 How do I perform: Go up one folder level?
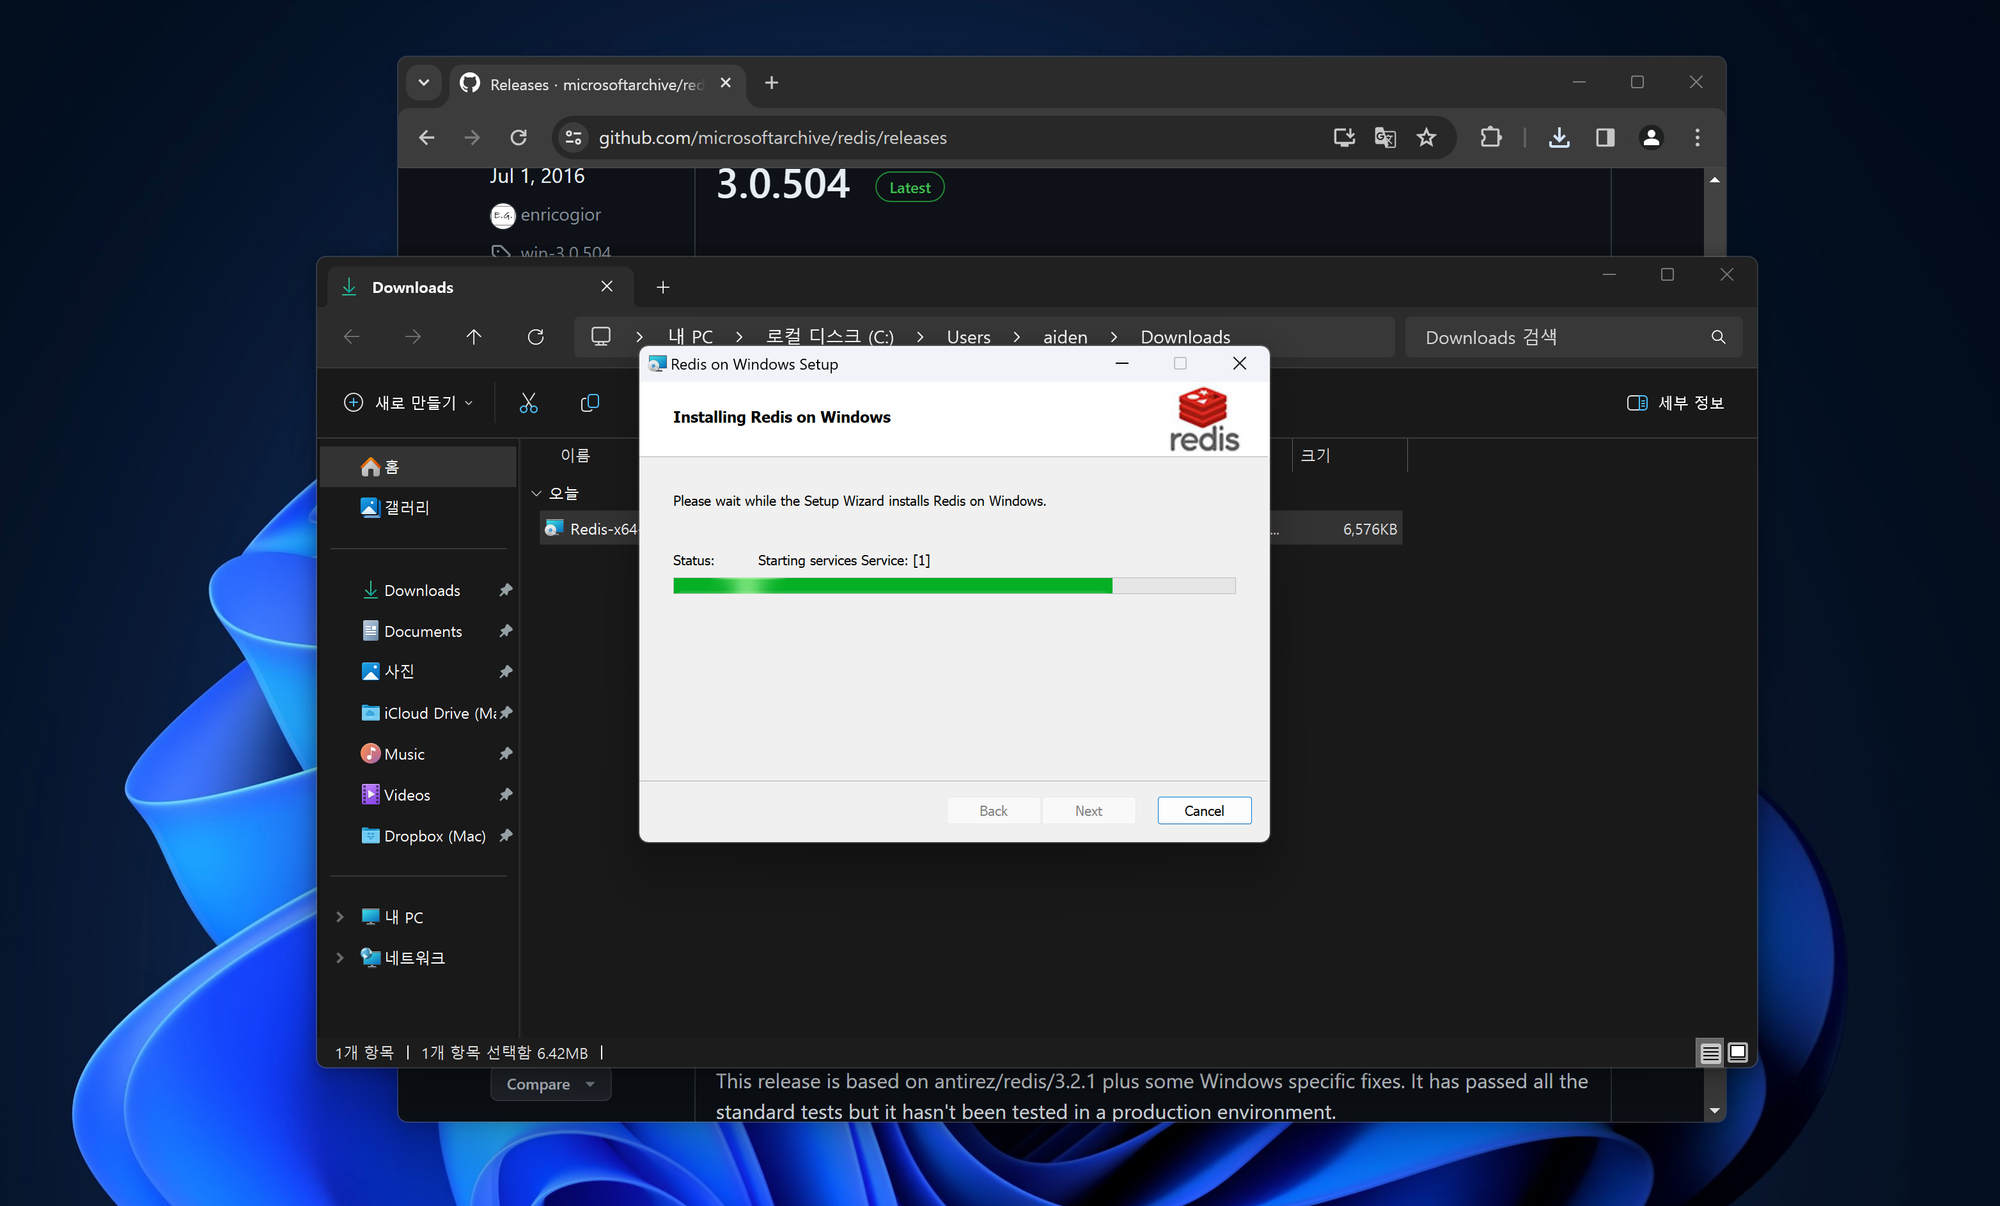point(474,337)
